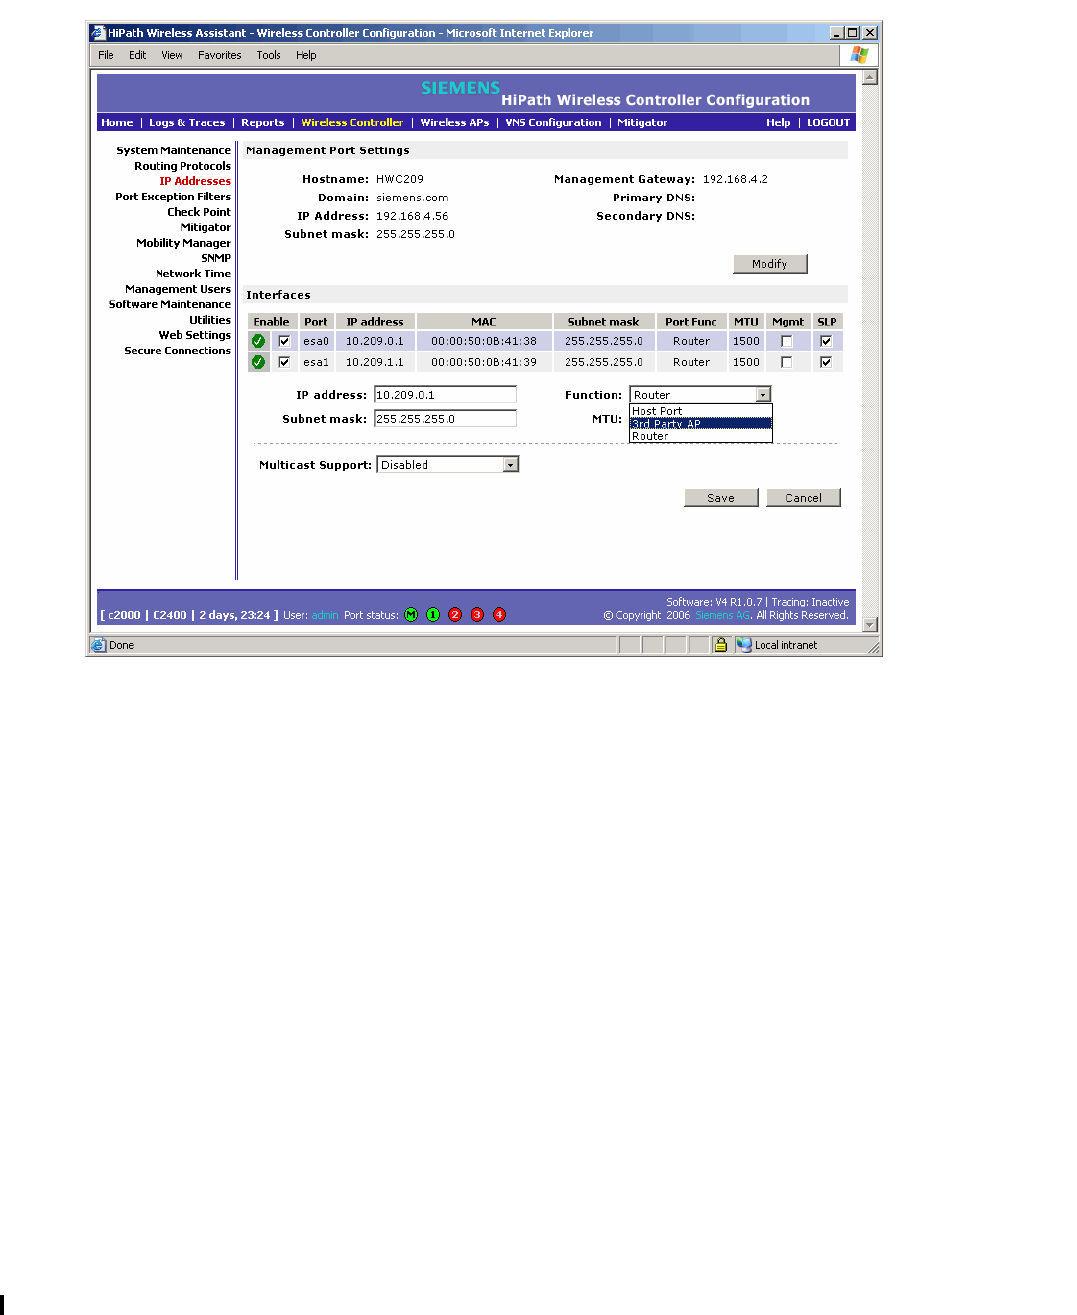Open the Logs & Traces tab
Screen dimensions: 1077x1315
187,123
